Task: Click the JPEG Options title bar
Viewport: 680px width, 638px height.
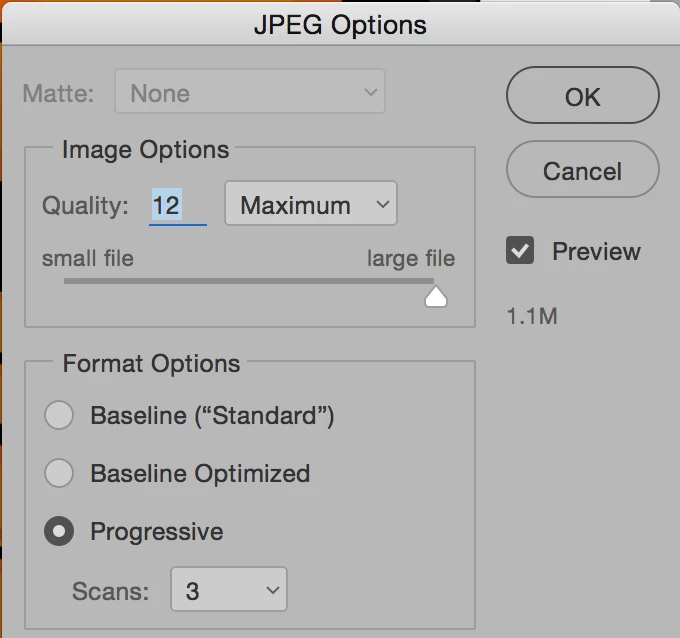Action: 340,24
